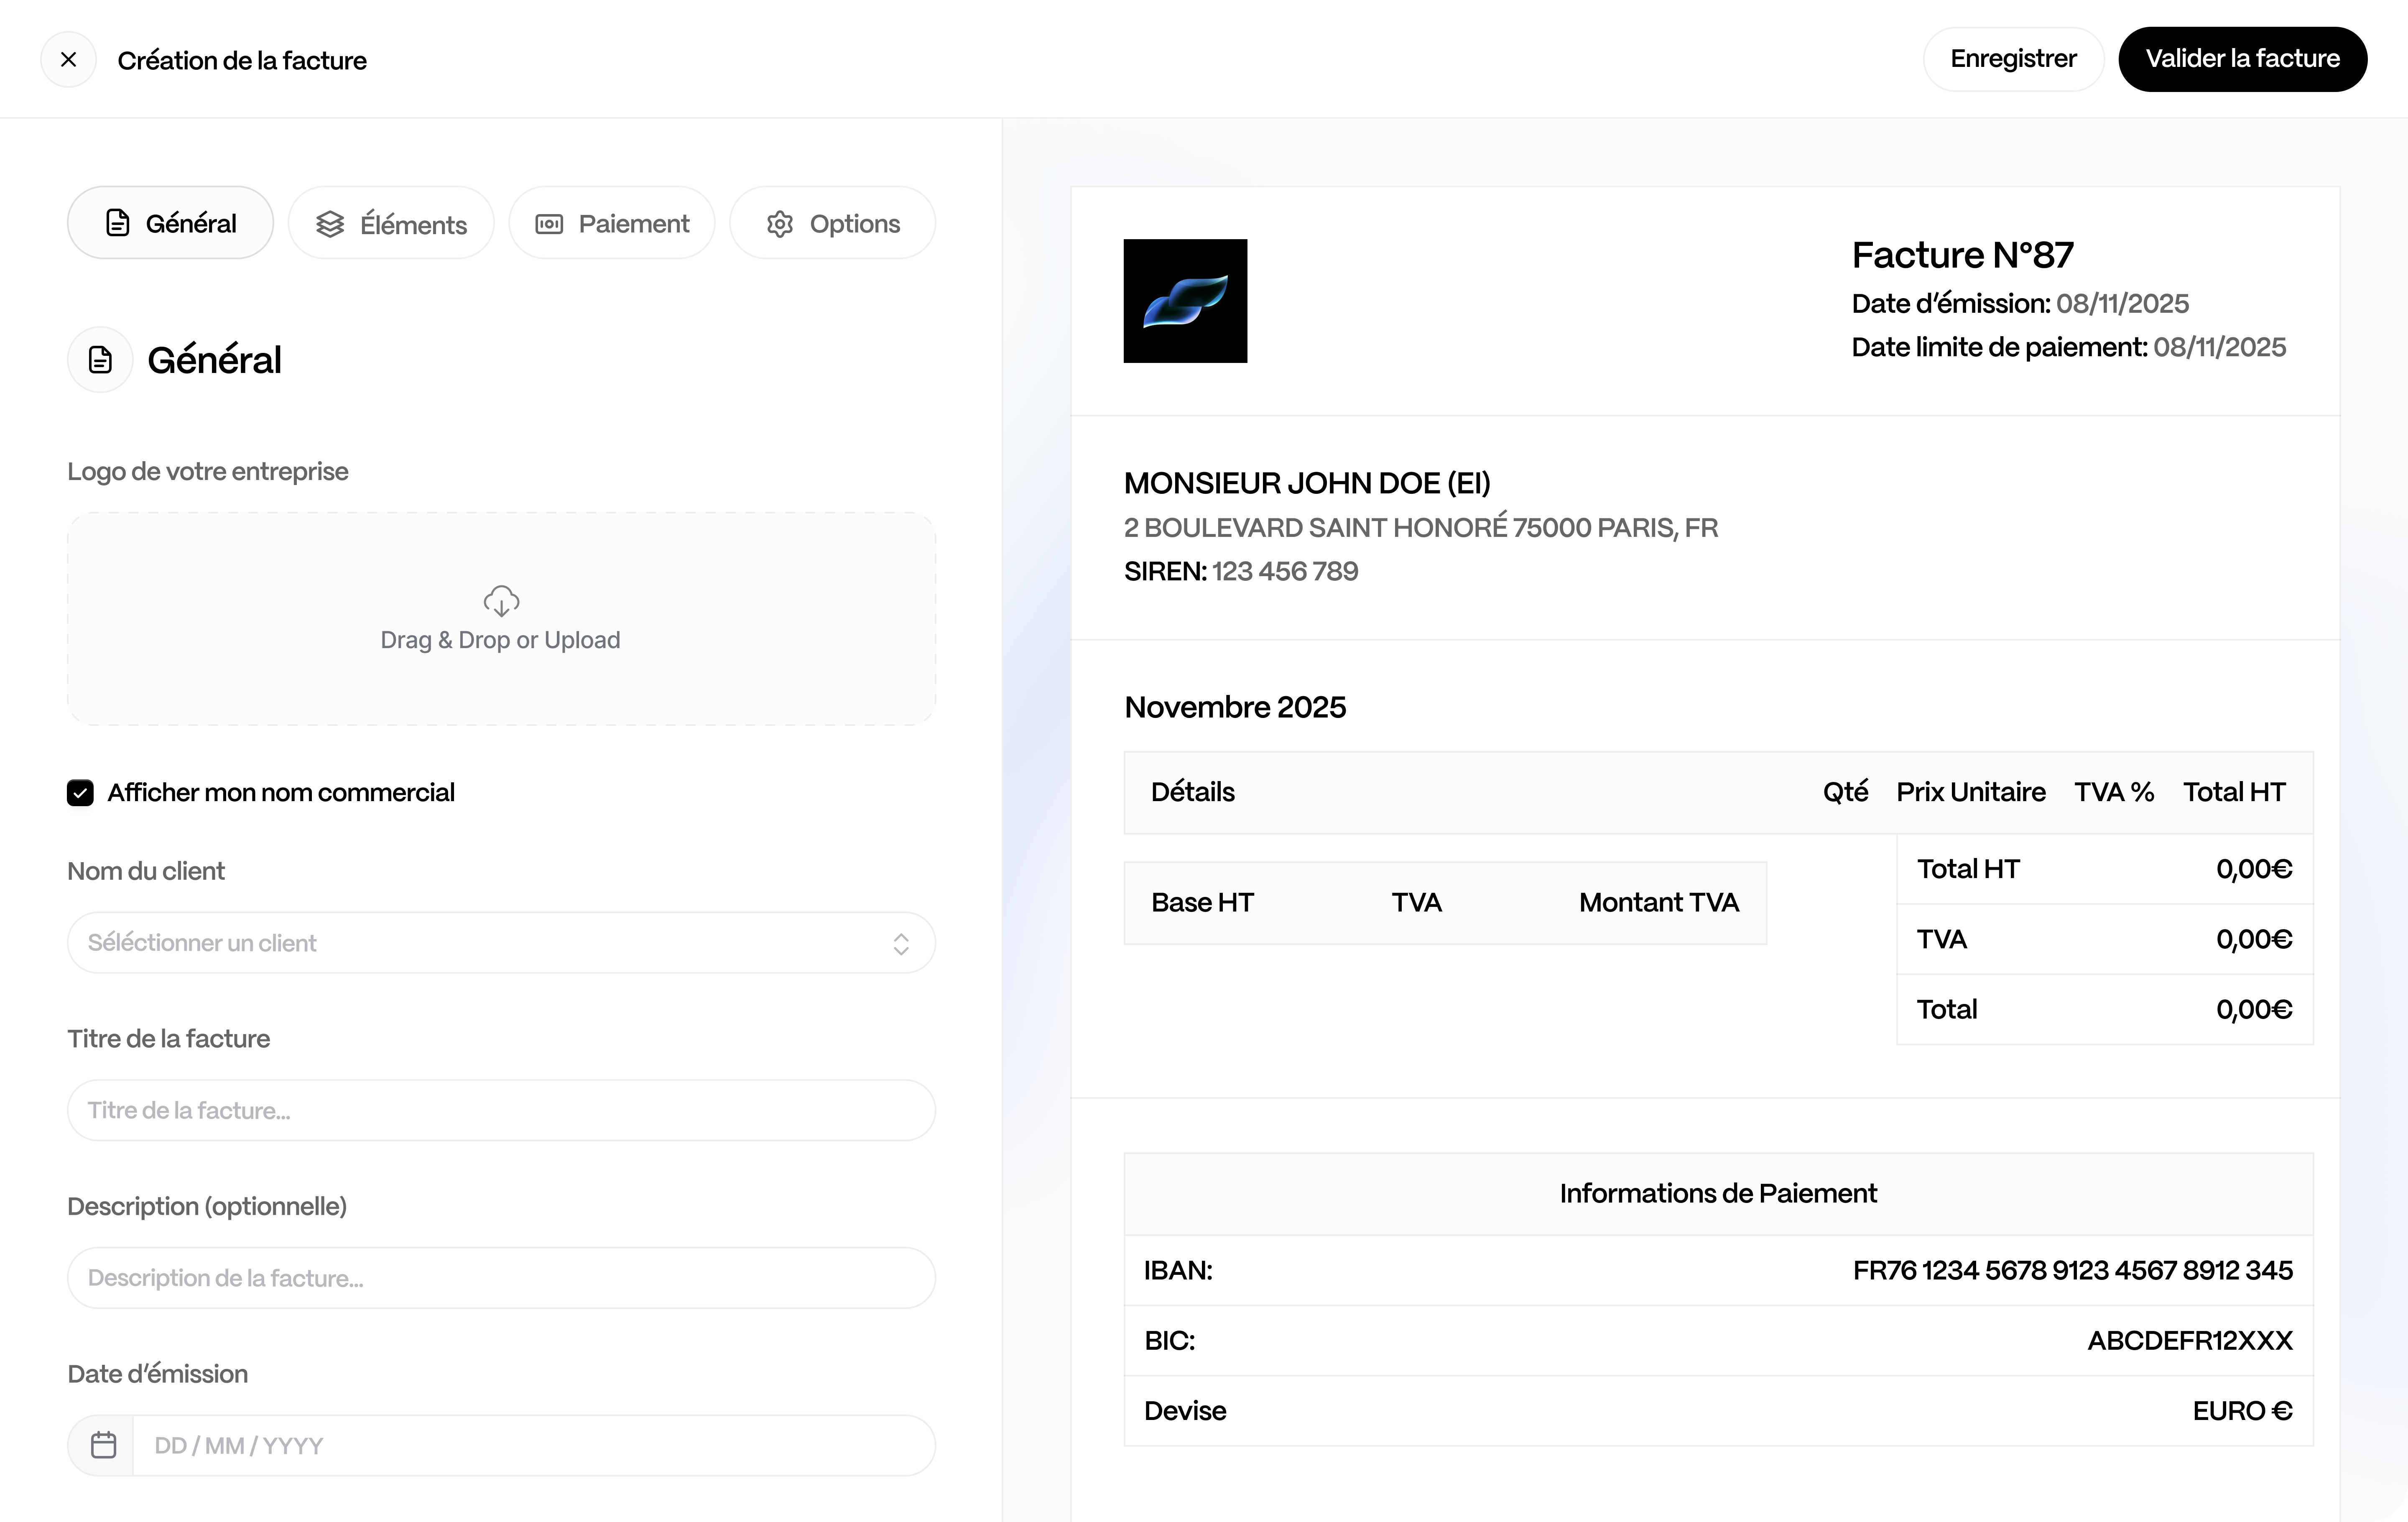Click the Enregistrer button

point(2013,59)
